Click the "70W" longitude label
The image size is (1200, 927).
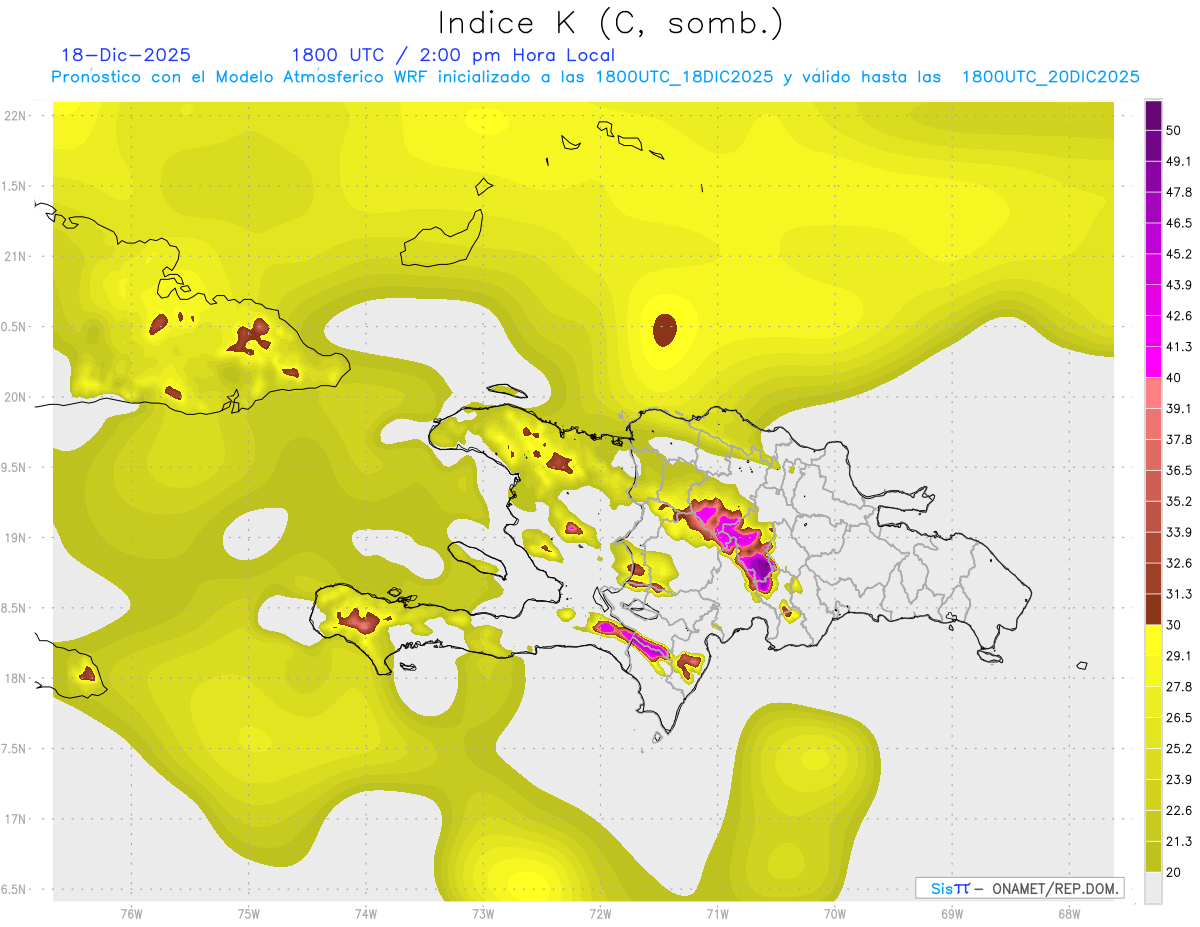[835, 914]
